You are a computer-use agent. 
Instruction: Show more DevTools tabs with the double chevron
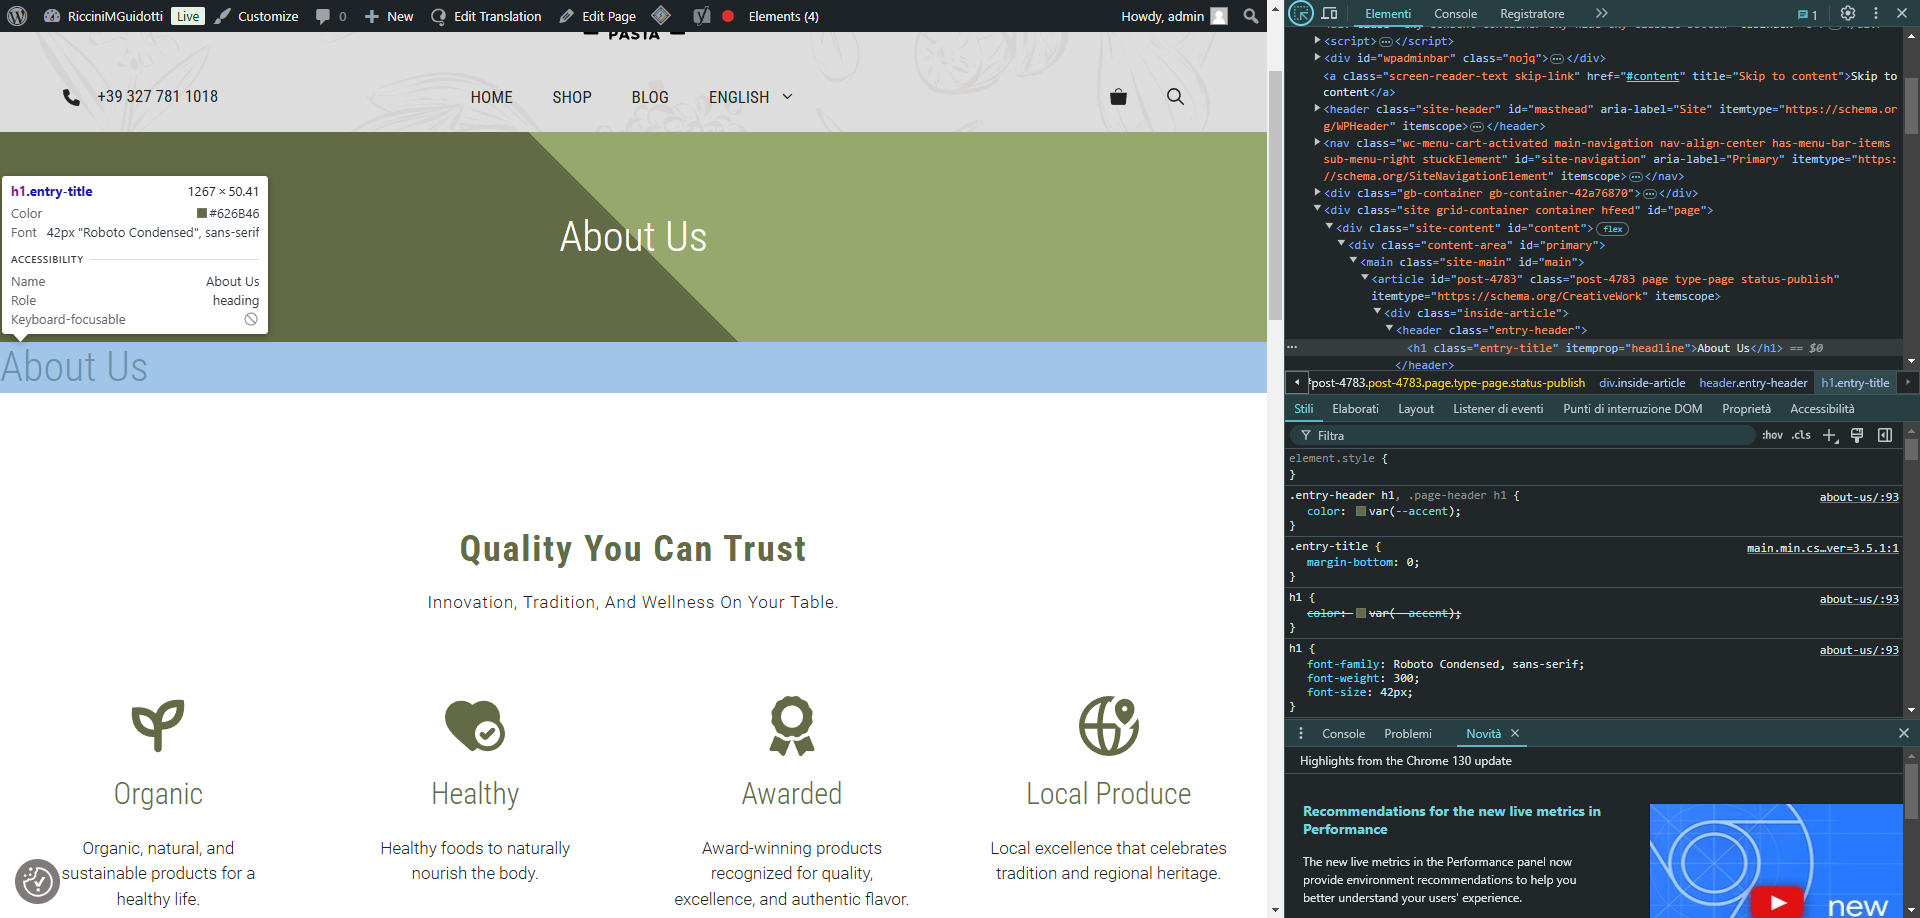click(x=1602, y=14)
